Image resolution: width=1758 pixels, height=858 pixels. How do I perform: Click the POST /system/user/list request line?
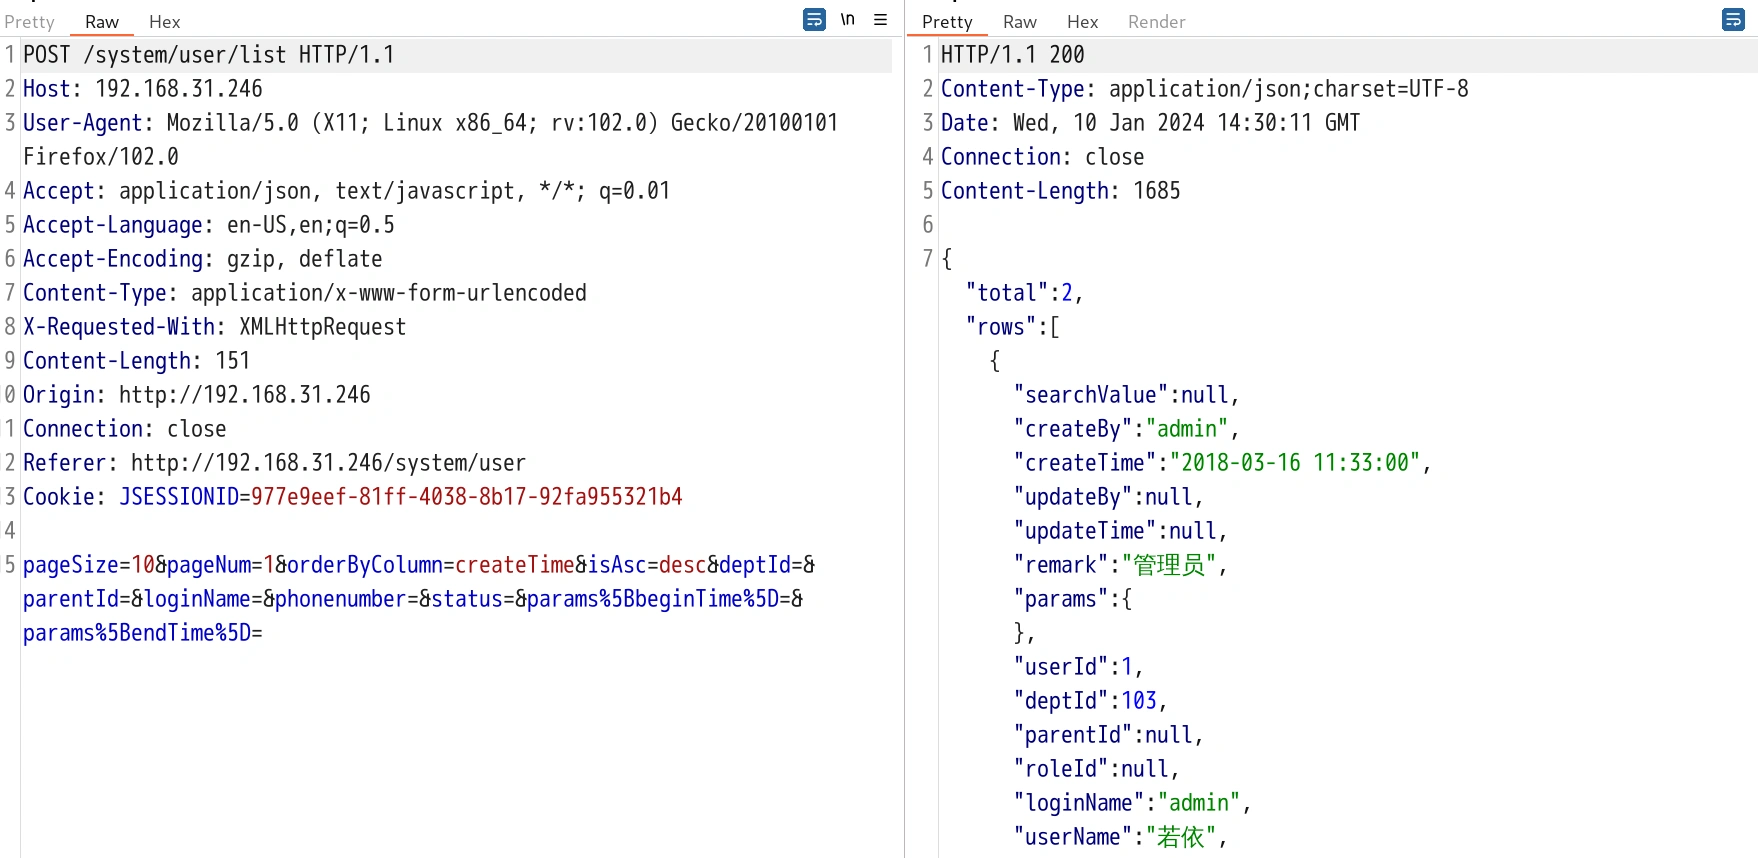tap(208, 55)
